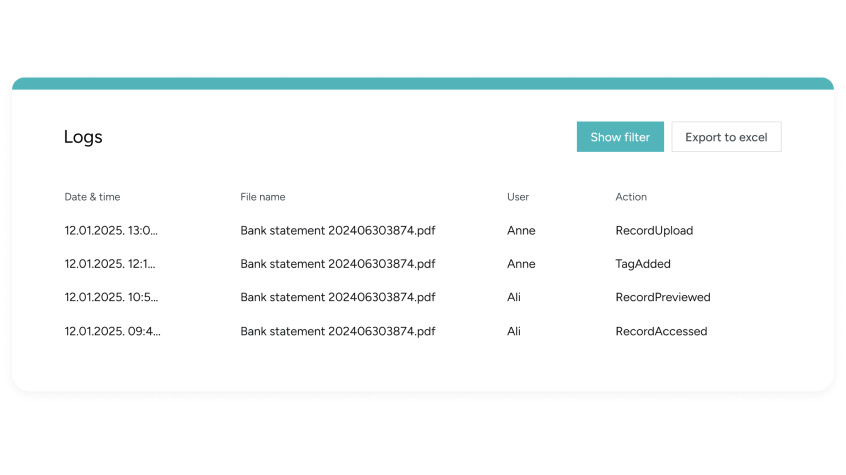
Task: Click the 12.01.2025. 12:1... timestamp
Action: (x=110, y=264)
